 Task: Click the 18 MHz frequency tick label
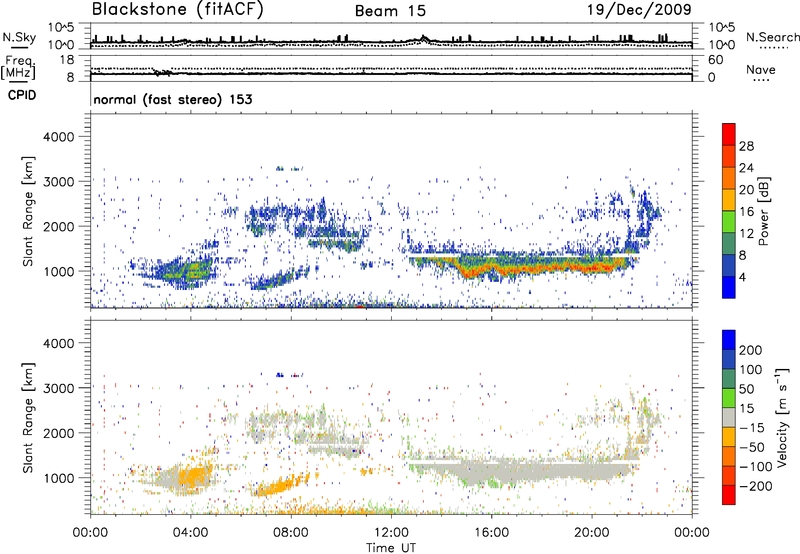tap(67, 60)
